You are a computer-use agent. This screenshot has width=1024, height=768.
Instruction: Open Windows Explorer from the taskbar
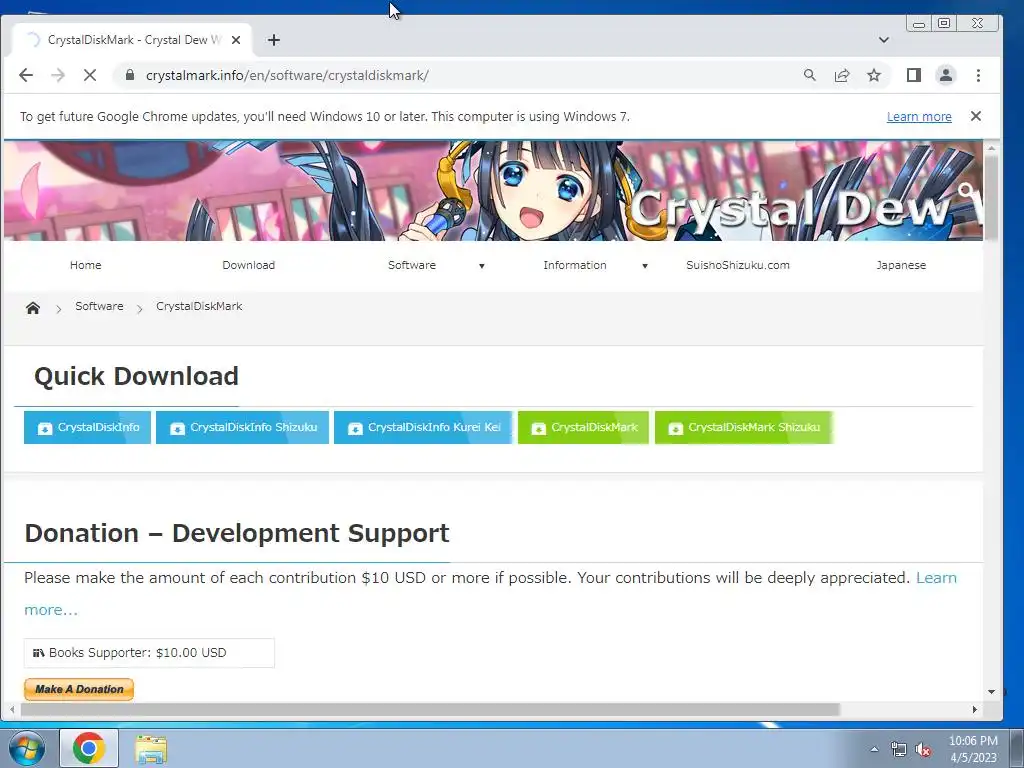coord(151,749)
